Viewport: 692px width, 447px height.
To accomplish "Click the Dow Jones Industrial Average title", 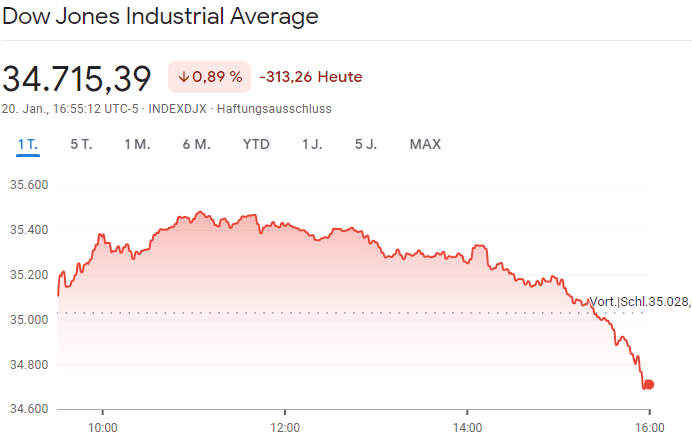I will [x=160, y=17].
